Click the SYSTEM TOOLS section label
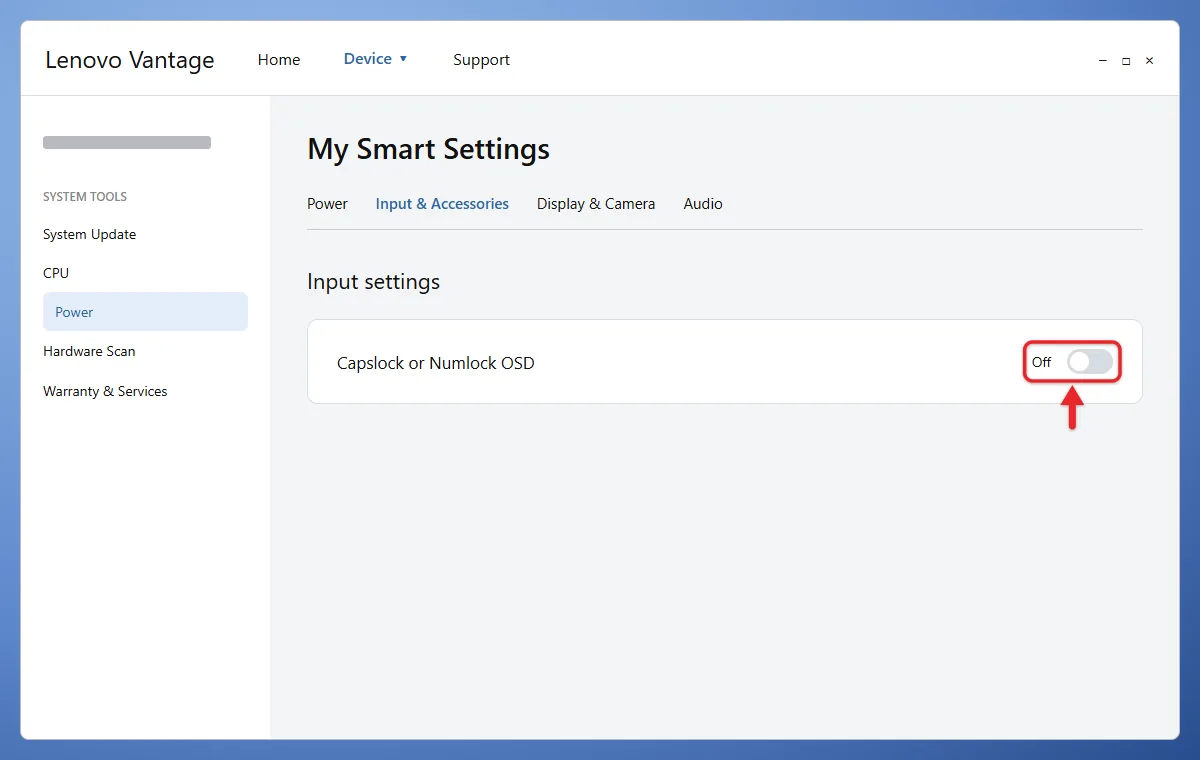Screen dimensions: 1200x760 click(85, 197)
